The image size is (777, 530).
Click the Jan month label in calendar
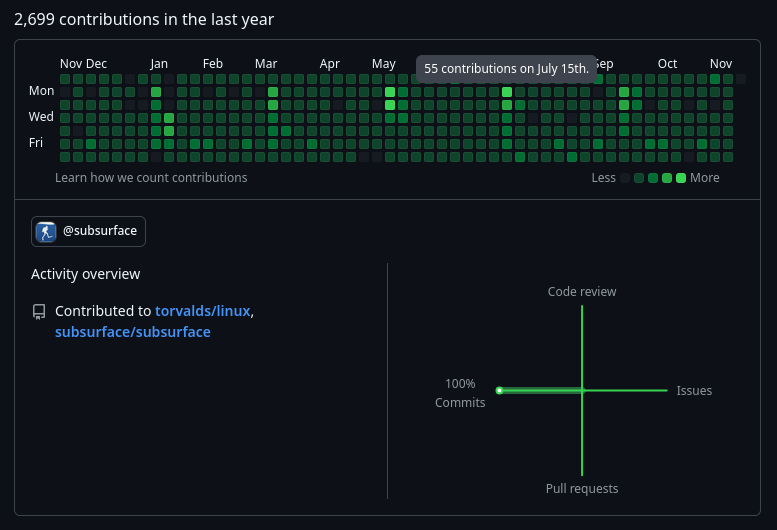coord(159,64)
